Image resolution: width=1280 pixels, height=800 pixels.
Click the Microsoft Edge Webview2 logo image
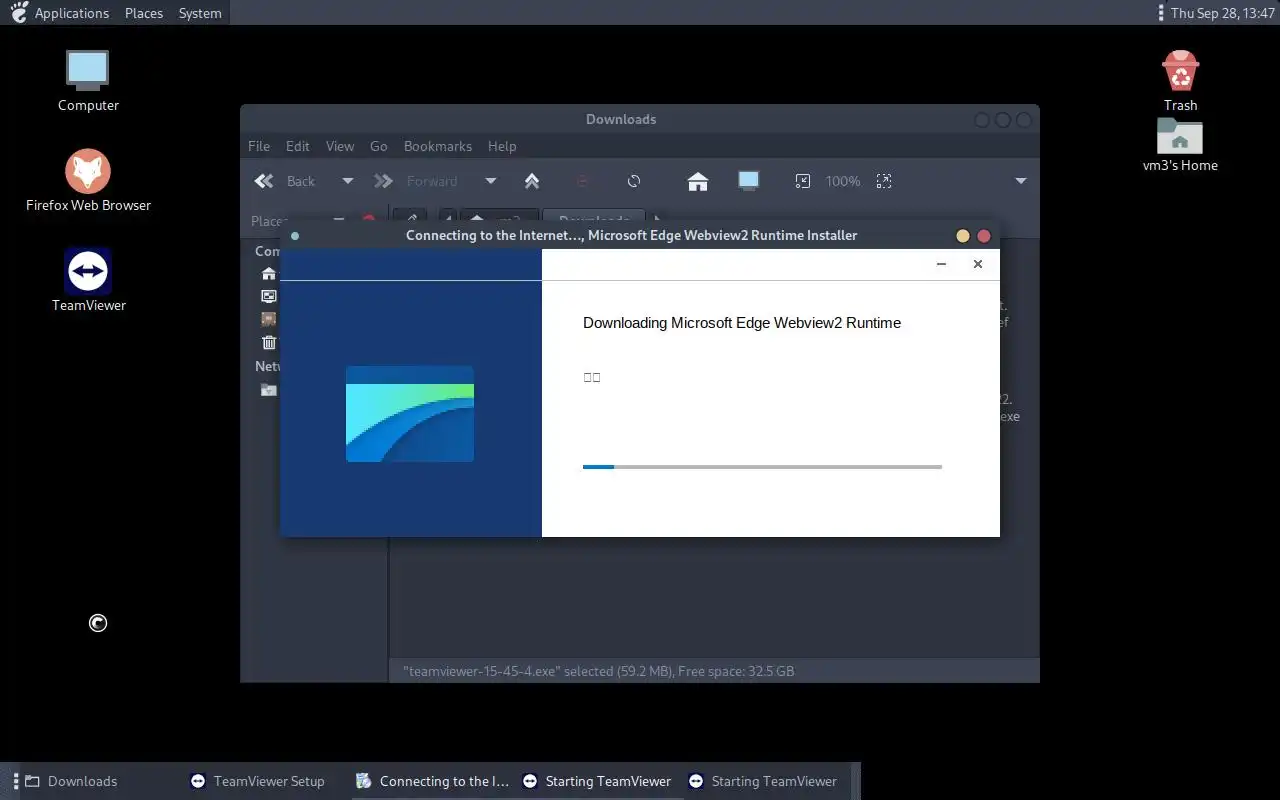(x=410, y=414)
